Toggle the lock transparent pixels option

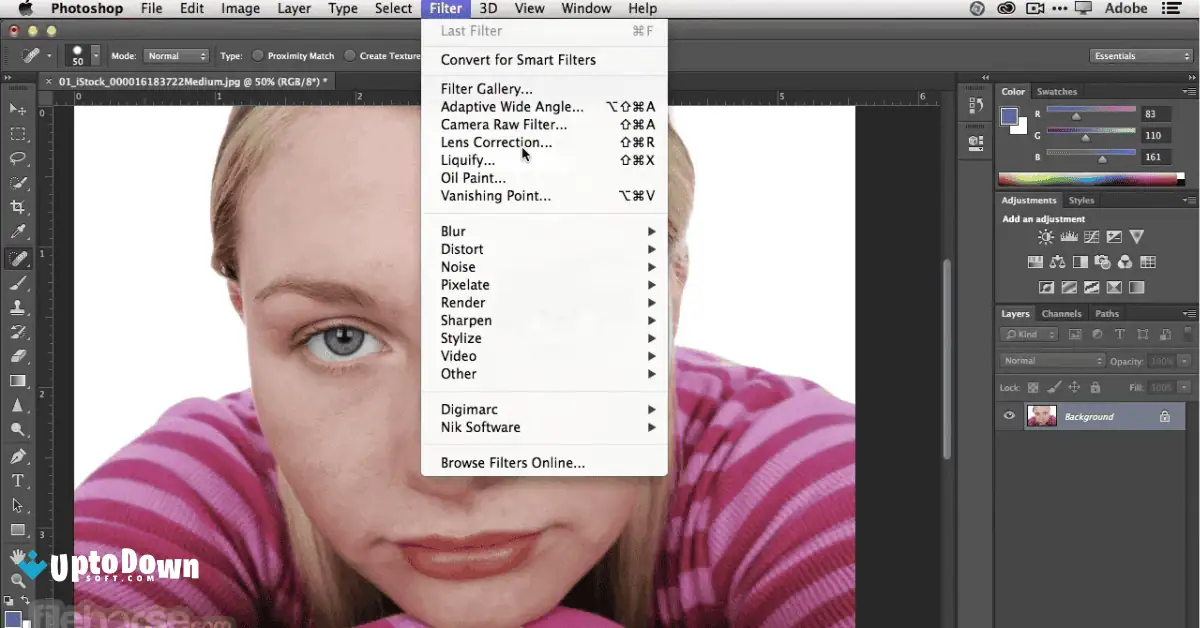point(1033,387)
